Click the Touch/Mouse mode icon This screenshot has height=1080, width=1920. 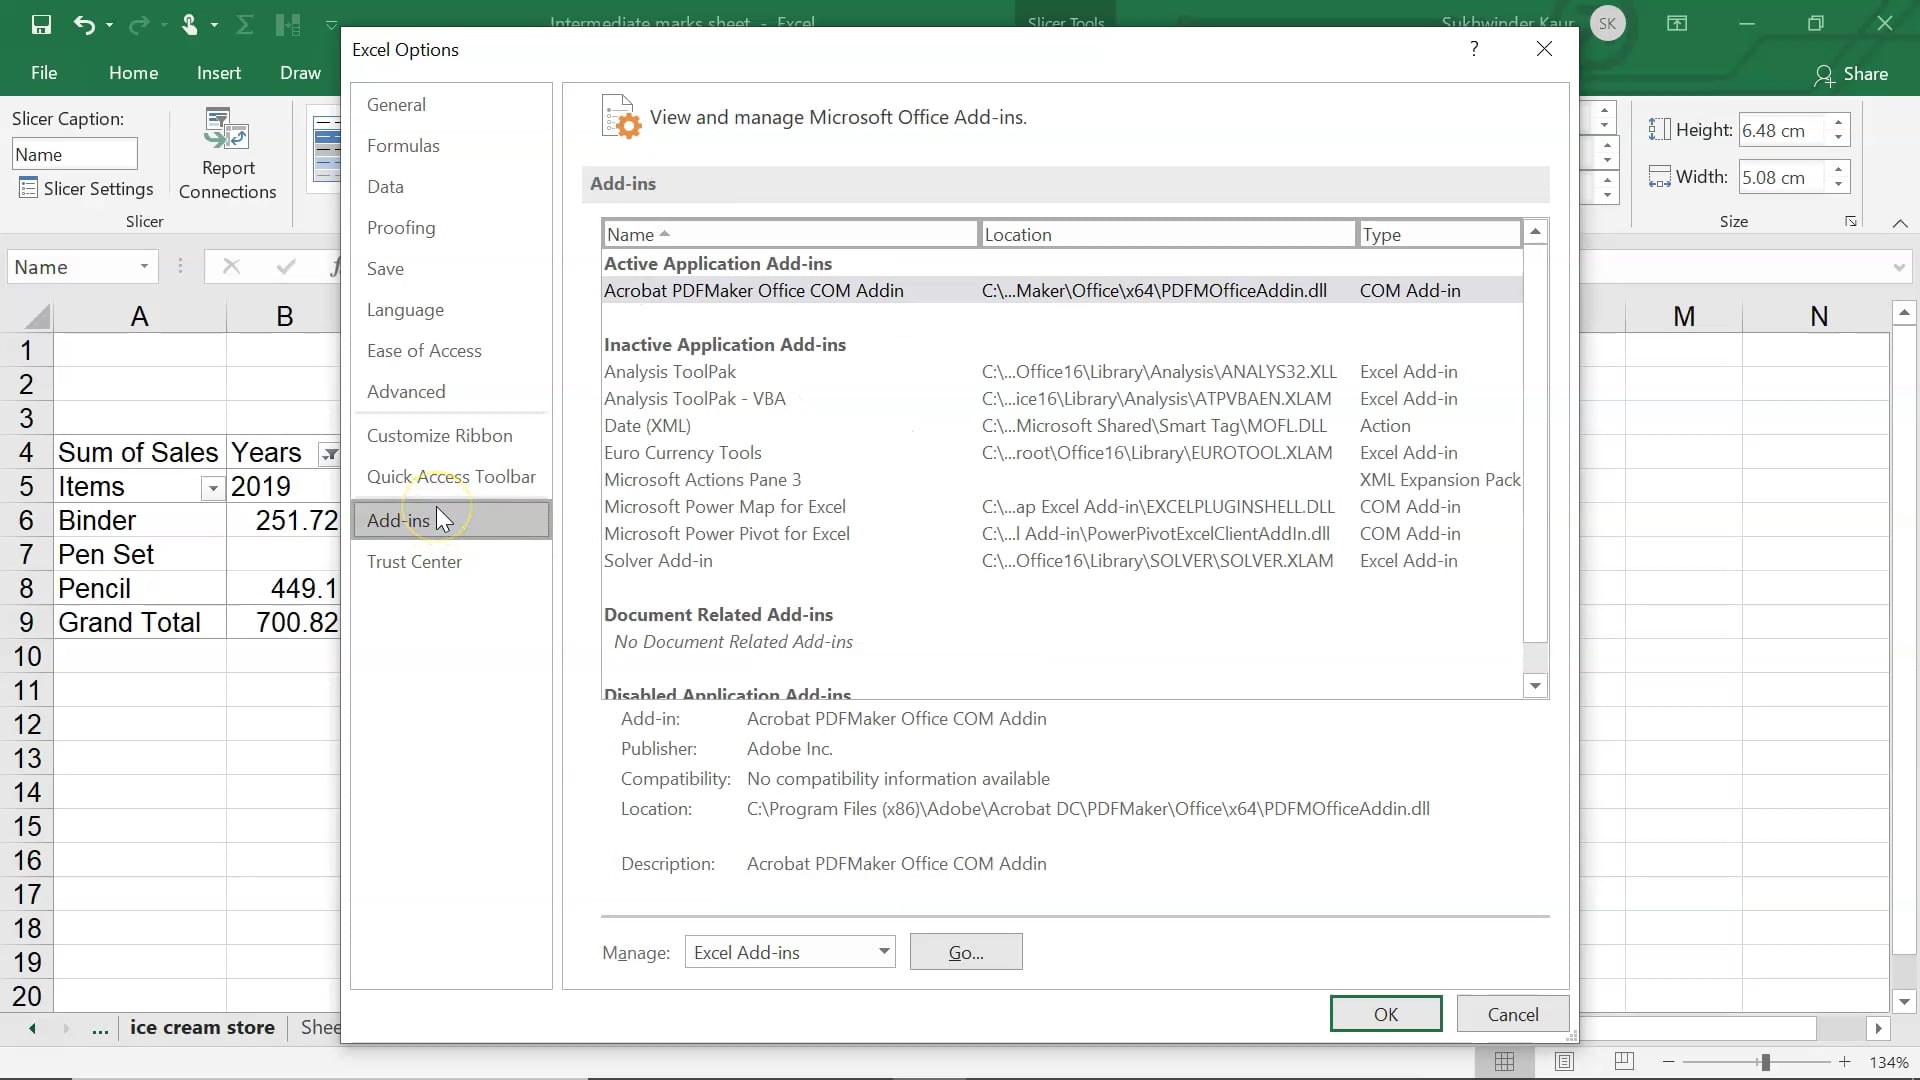(189, 24)
